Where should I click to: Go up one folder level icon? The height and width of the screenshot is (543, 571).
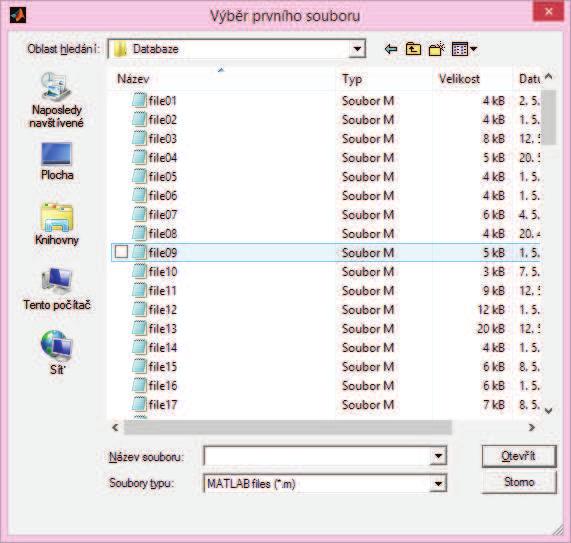tap(413, 49)
